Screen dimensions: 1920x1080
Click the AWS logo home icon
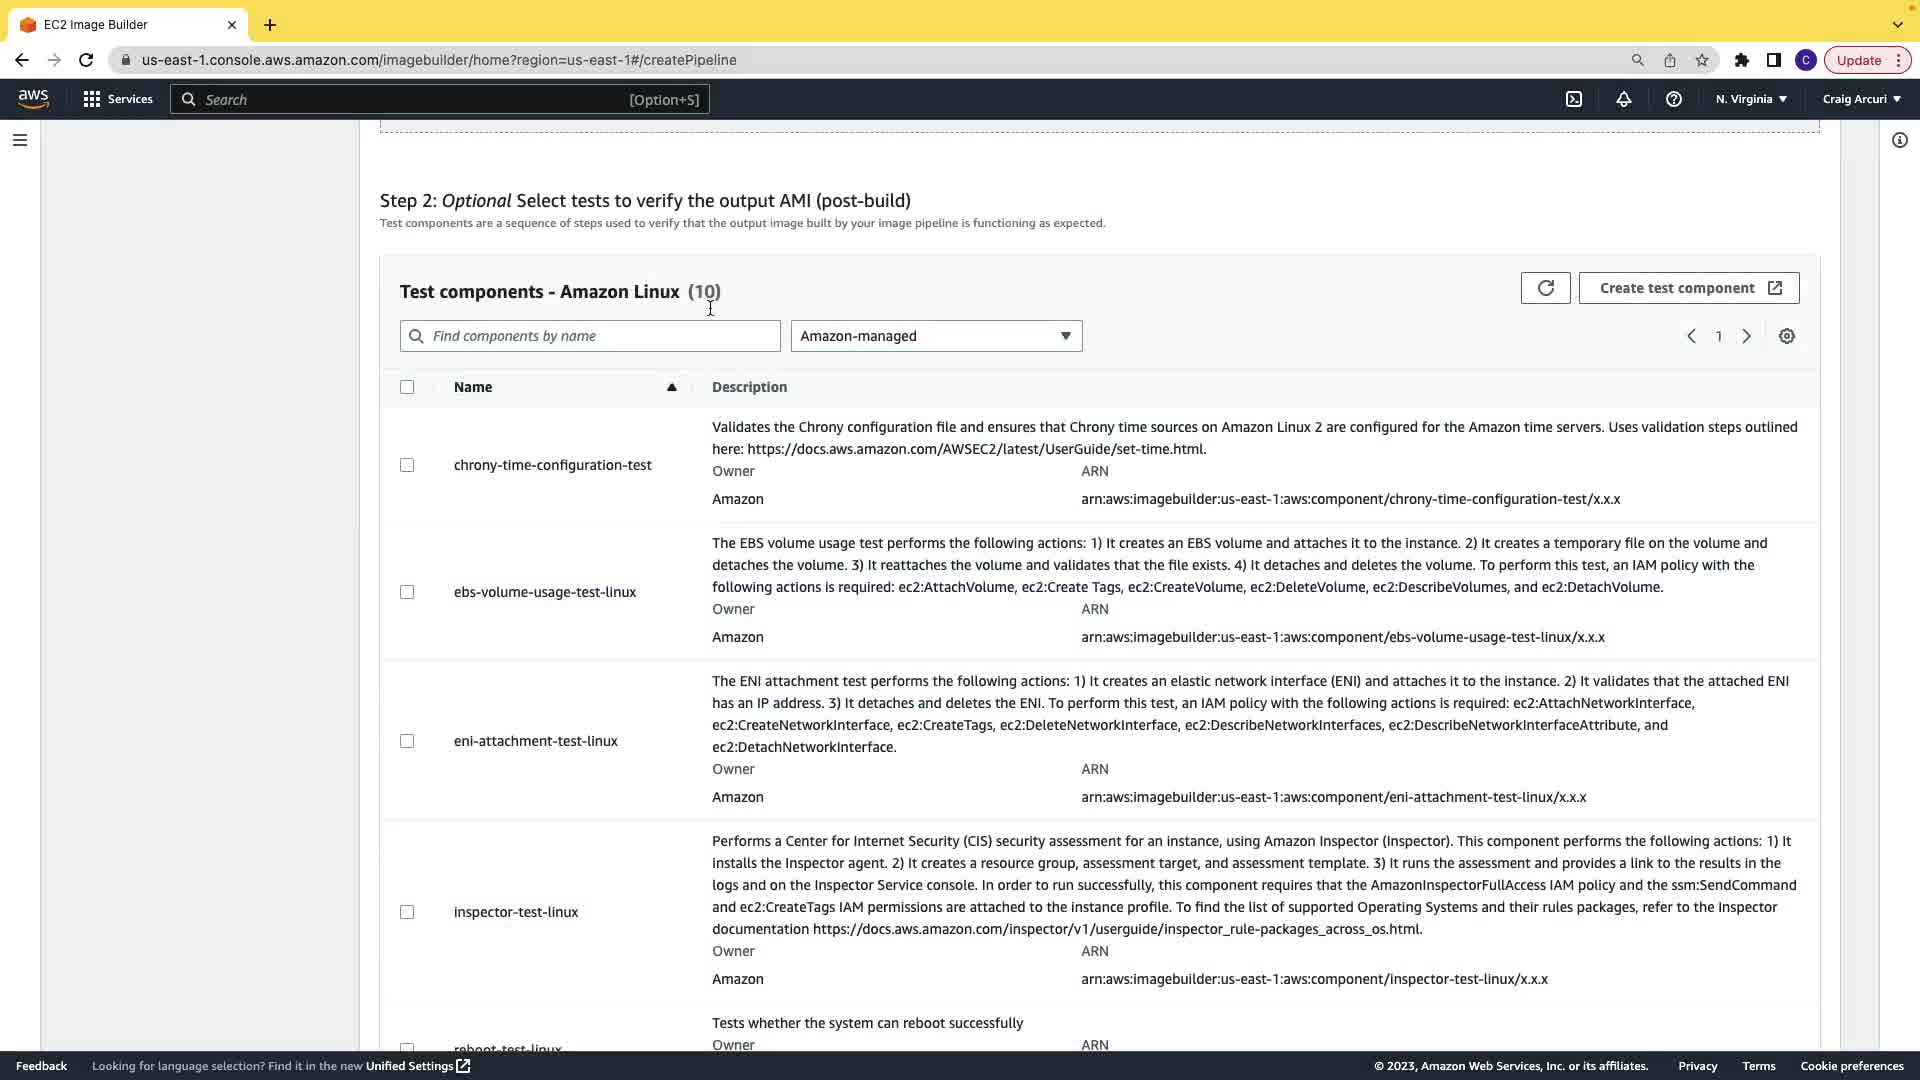coord(33,99)
